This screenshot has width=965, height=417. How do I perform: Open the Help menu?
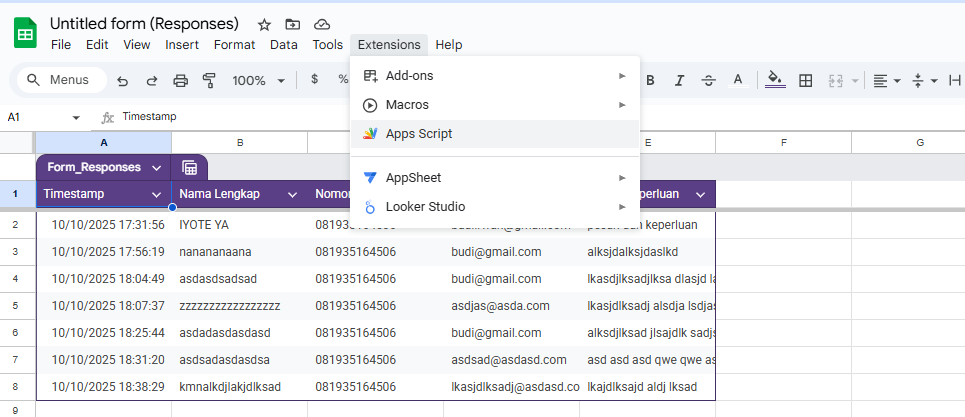449,45
